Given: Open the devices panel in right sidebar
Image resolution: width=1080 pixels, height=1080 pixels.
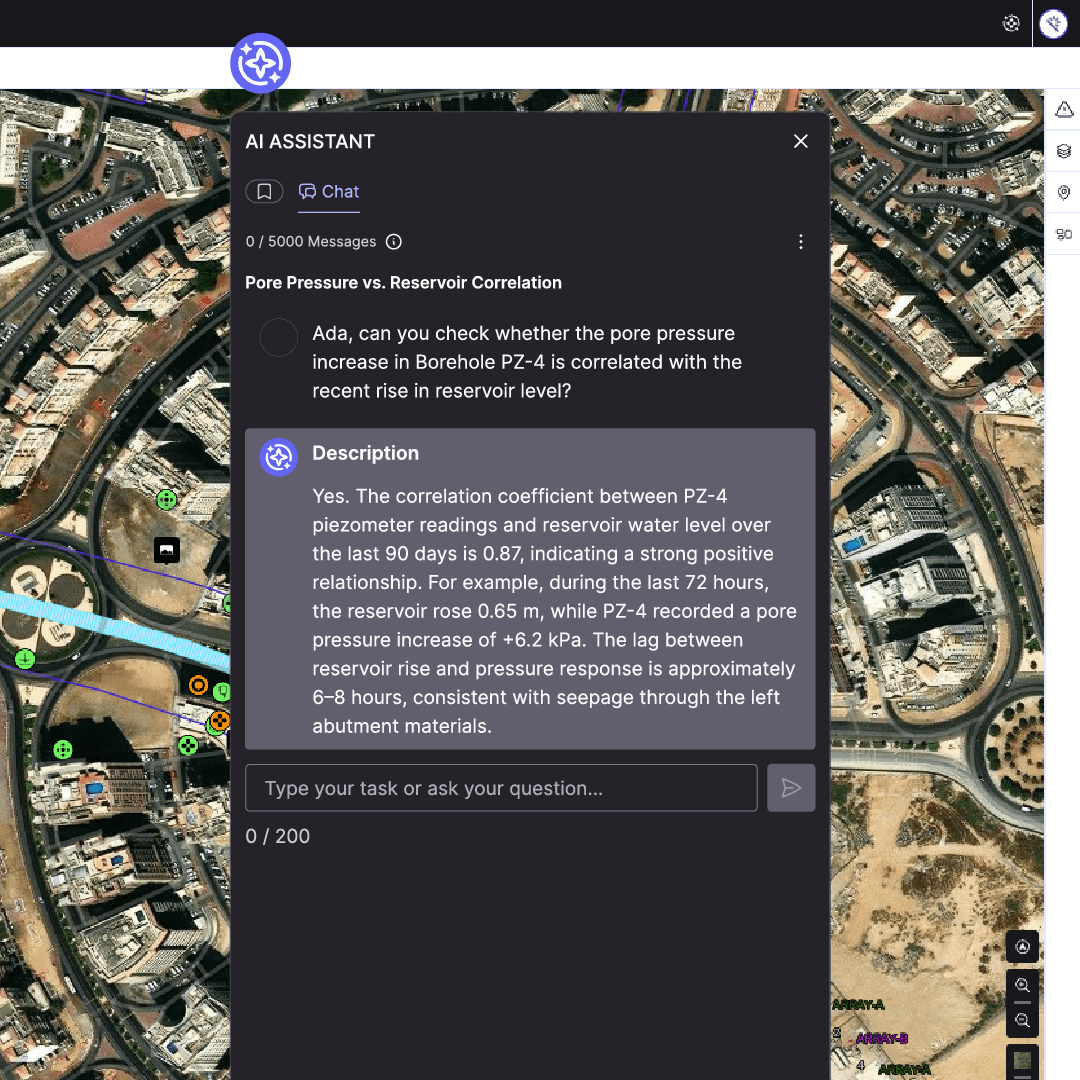Looking at the screenshot, I should tap(1063, 234).
